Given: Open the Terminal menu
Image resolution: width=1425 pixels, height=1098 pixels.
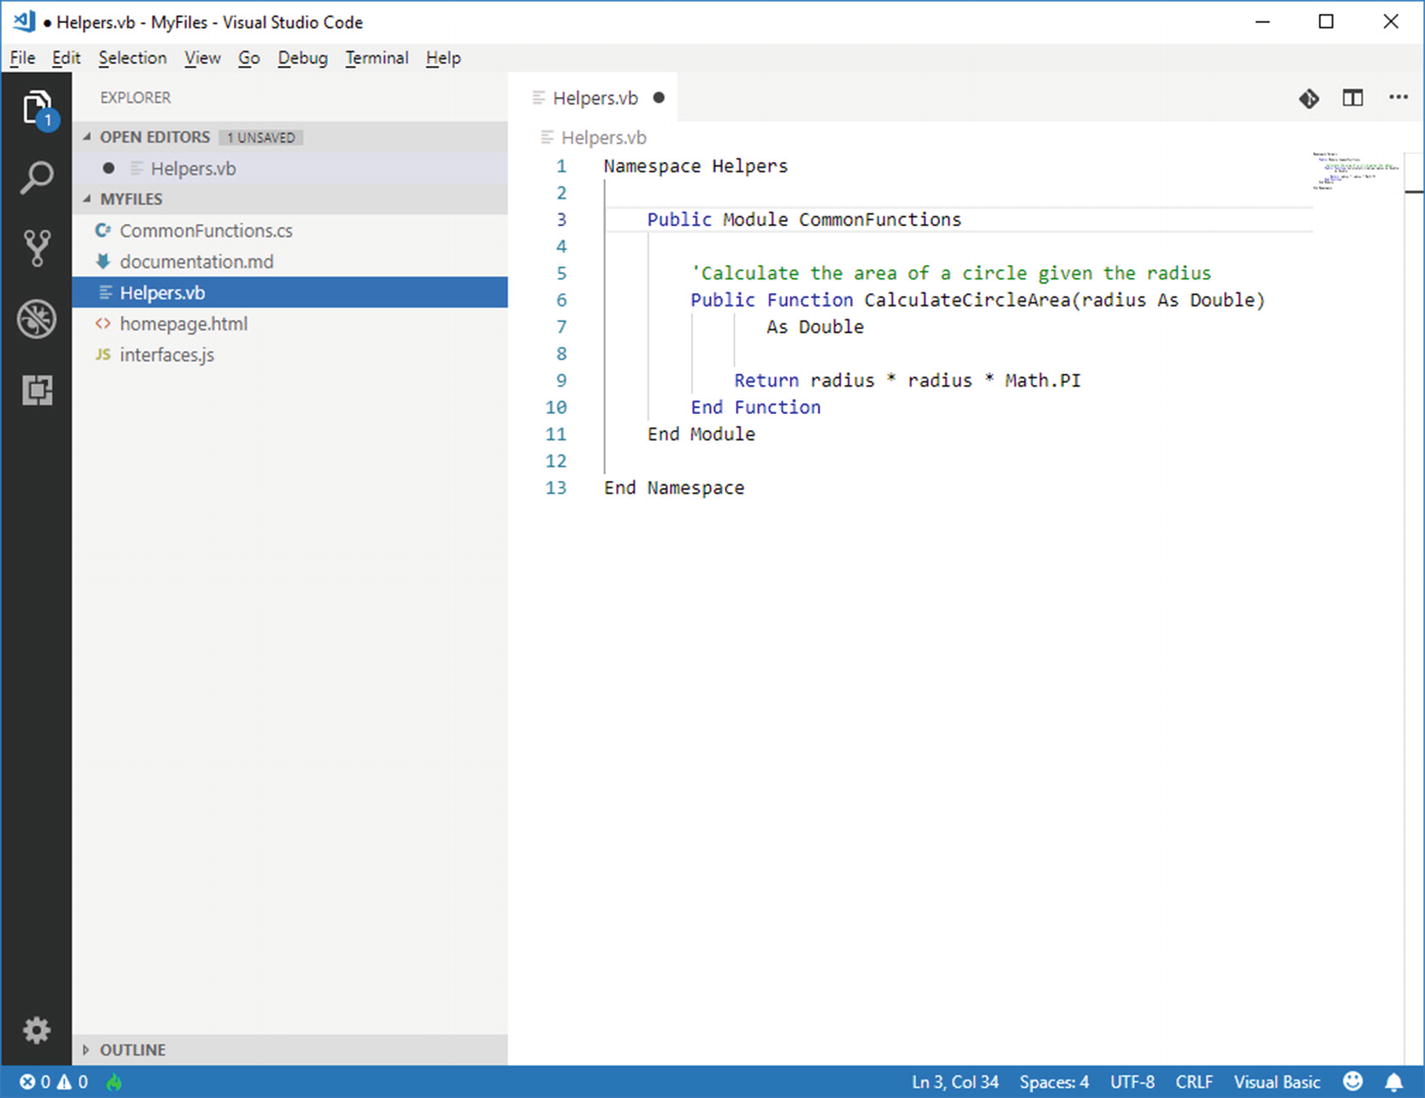Looking at the screenshot, I should 377,58.
